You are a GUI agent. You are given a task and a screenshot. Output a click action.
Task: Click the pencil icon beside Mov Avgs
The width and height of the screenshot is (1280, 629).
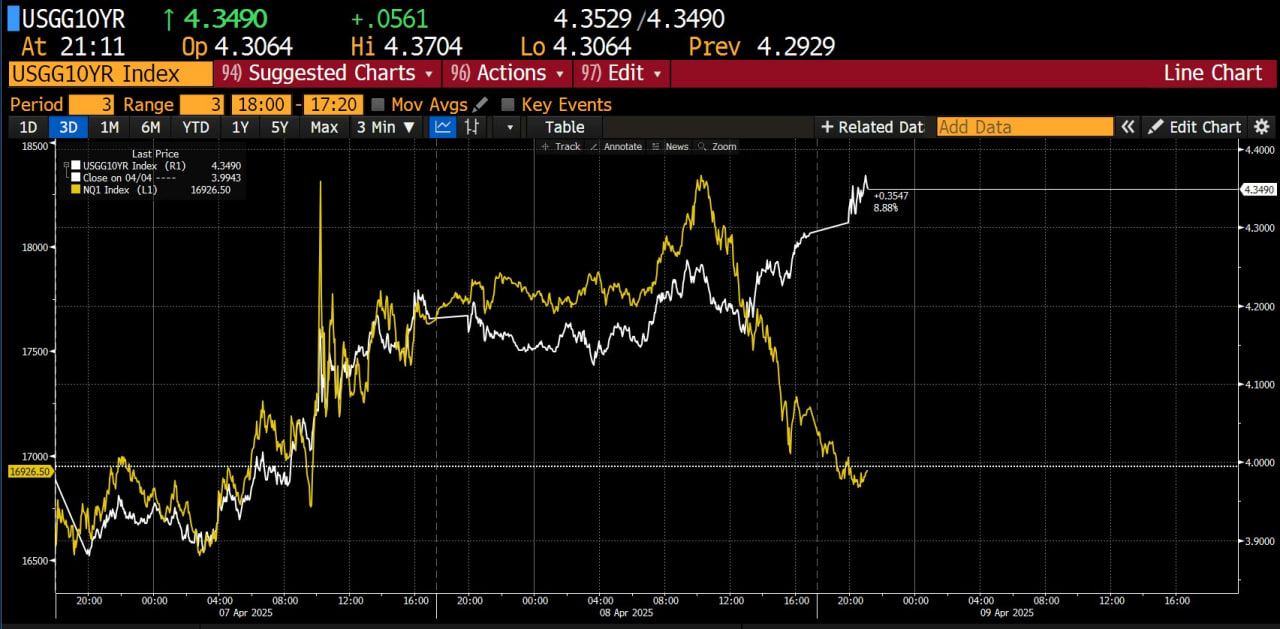point(481,105)
